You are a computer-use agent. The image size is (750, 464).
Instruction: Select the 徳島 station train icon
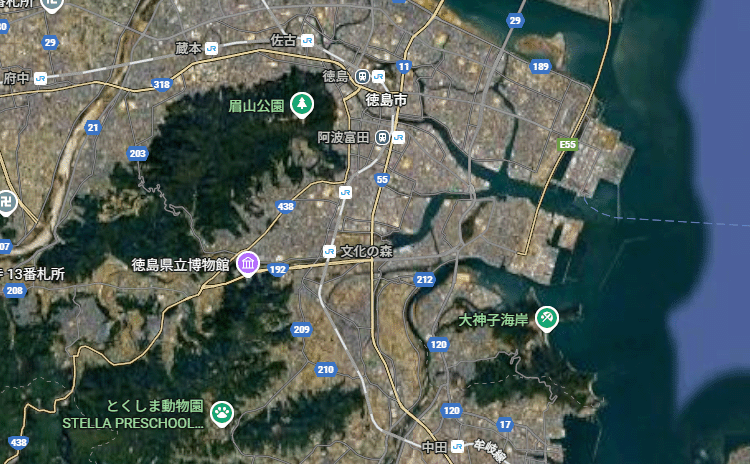click(362, 76)
